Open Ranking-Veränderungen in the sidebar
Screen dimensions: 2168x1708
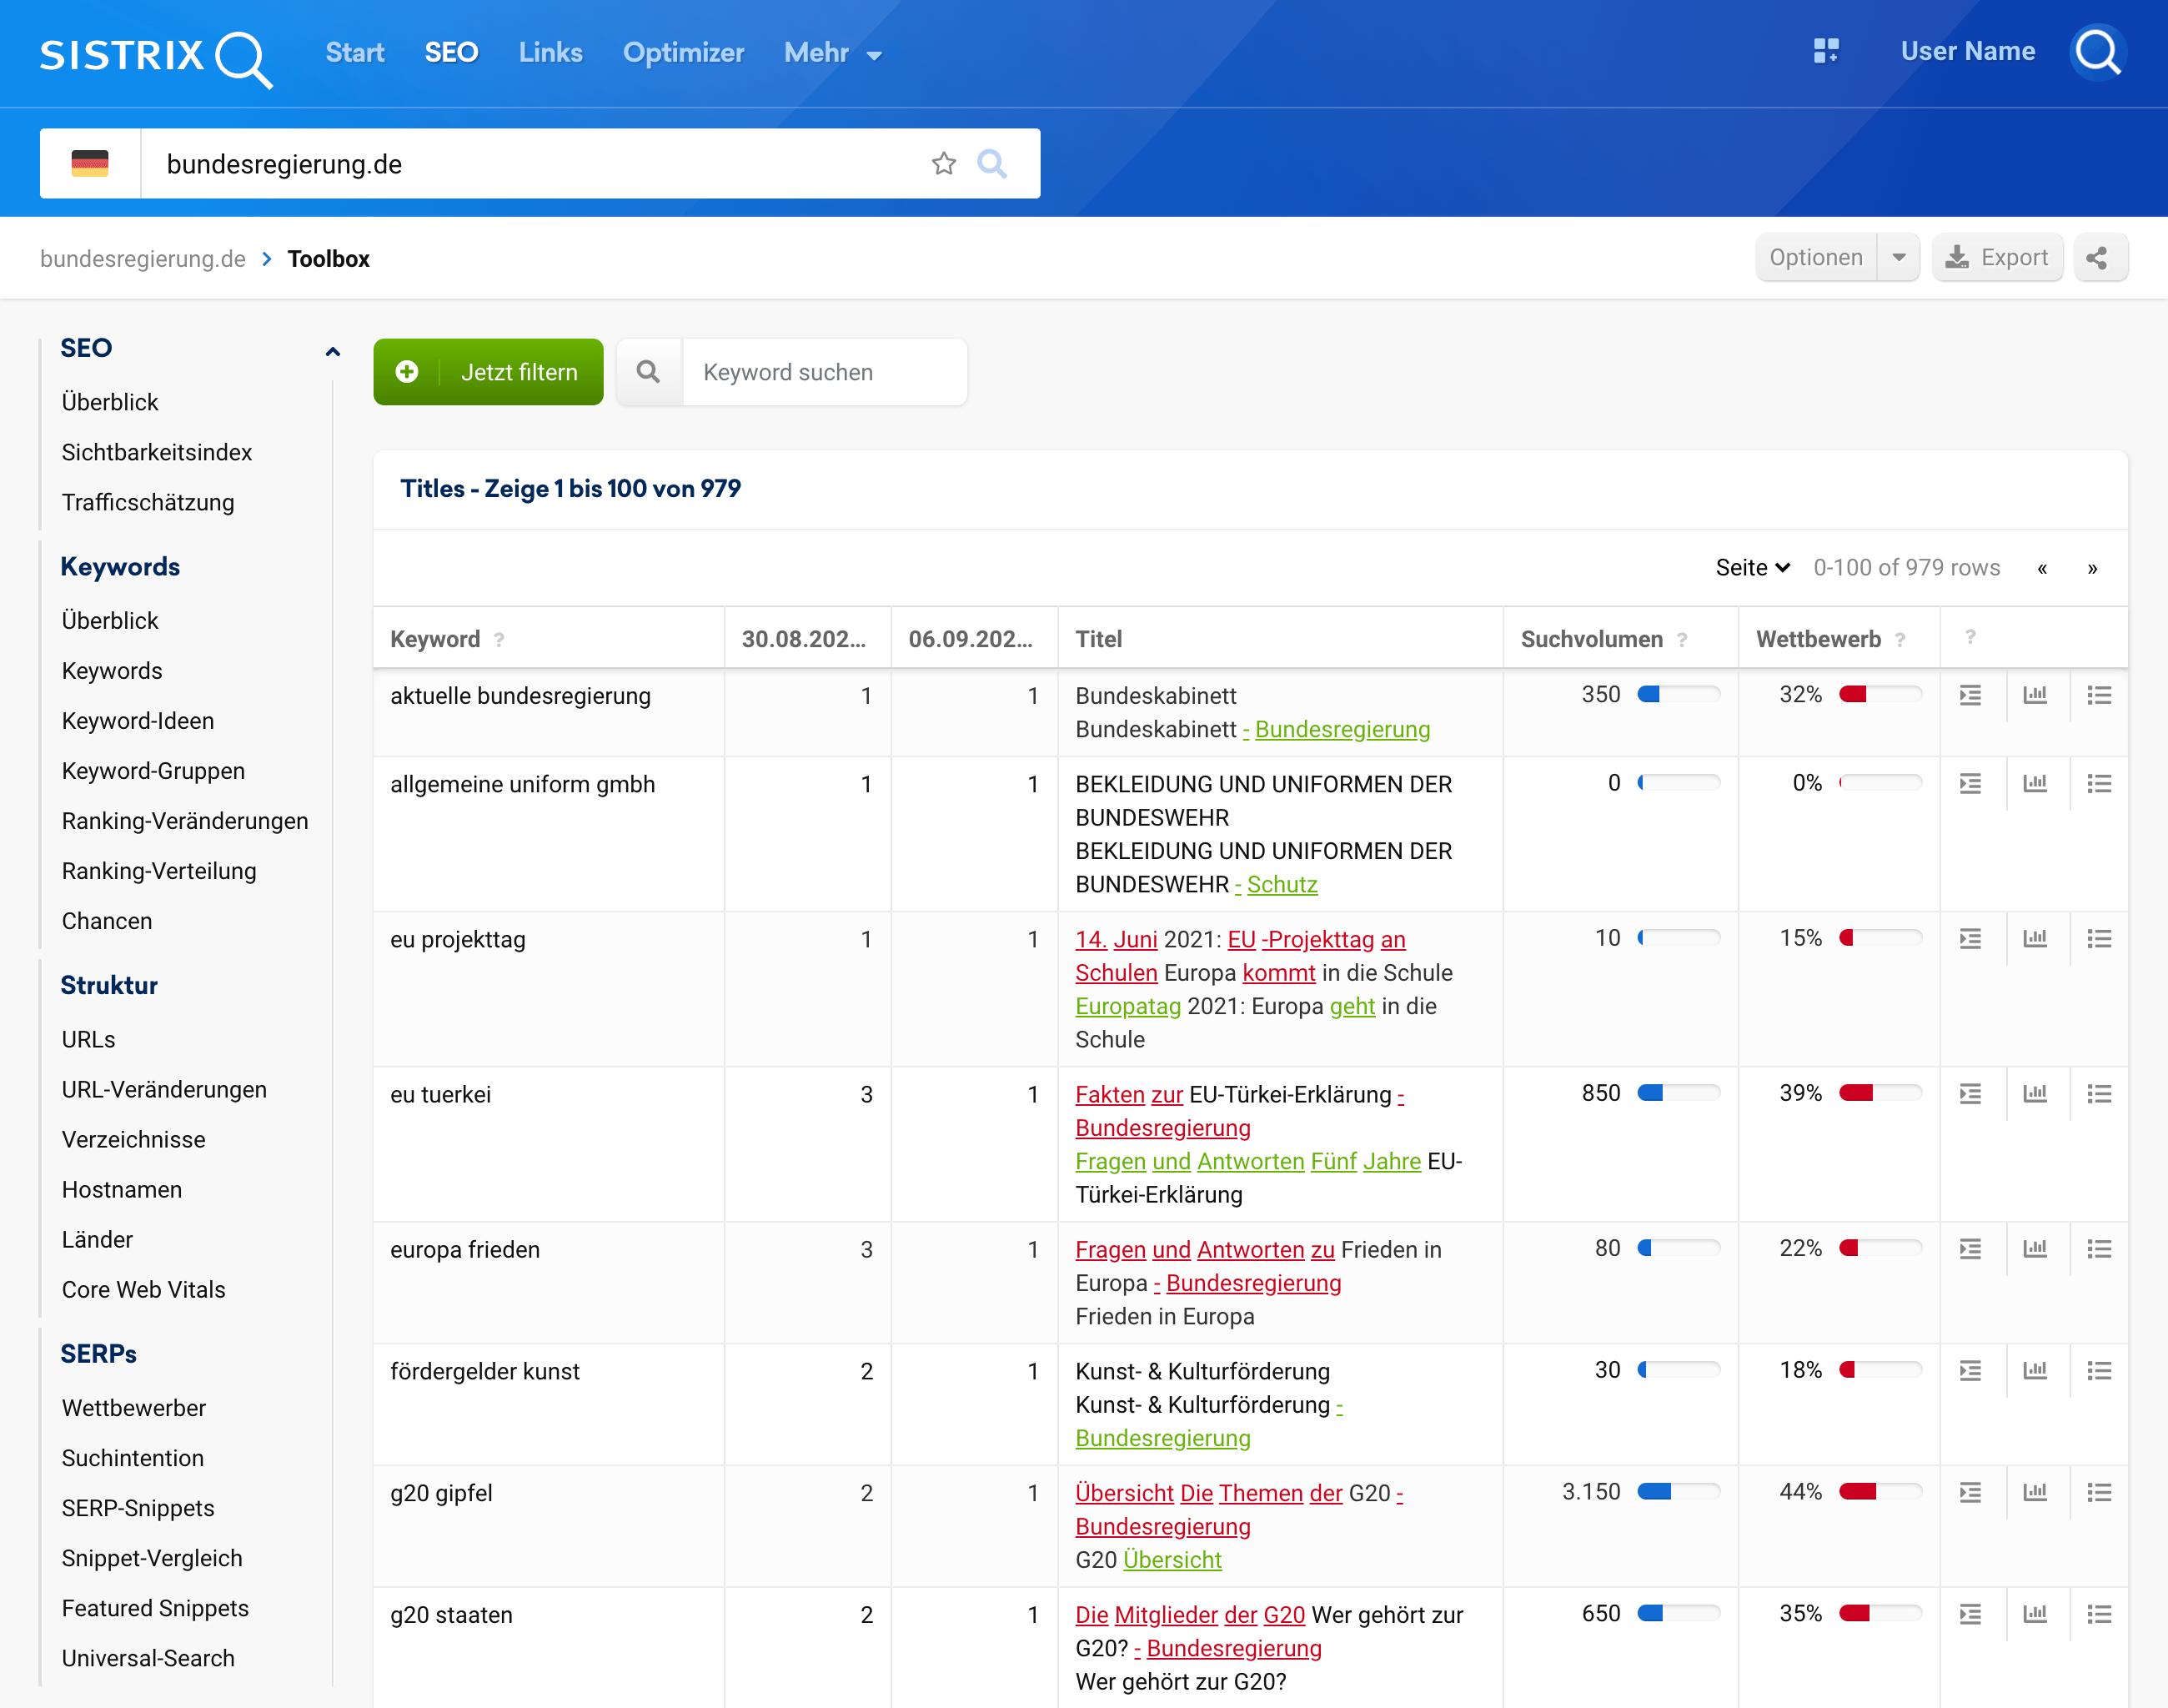(x=185, y=821)
